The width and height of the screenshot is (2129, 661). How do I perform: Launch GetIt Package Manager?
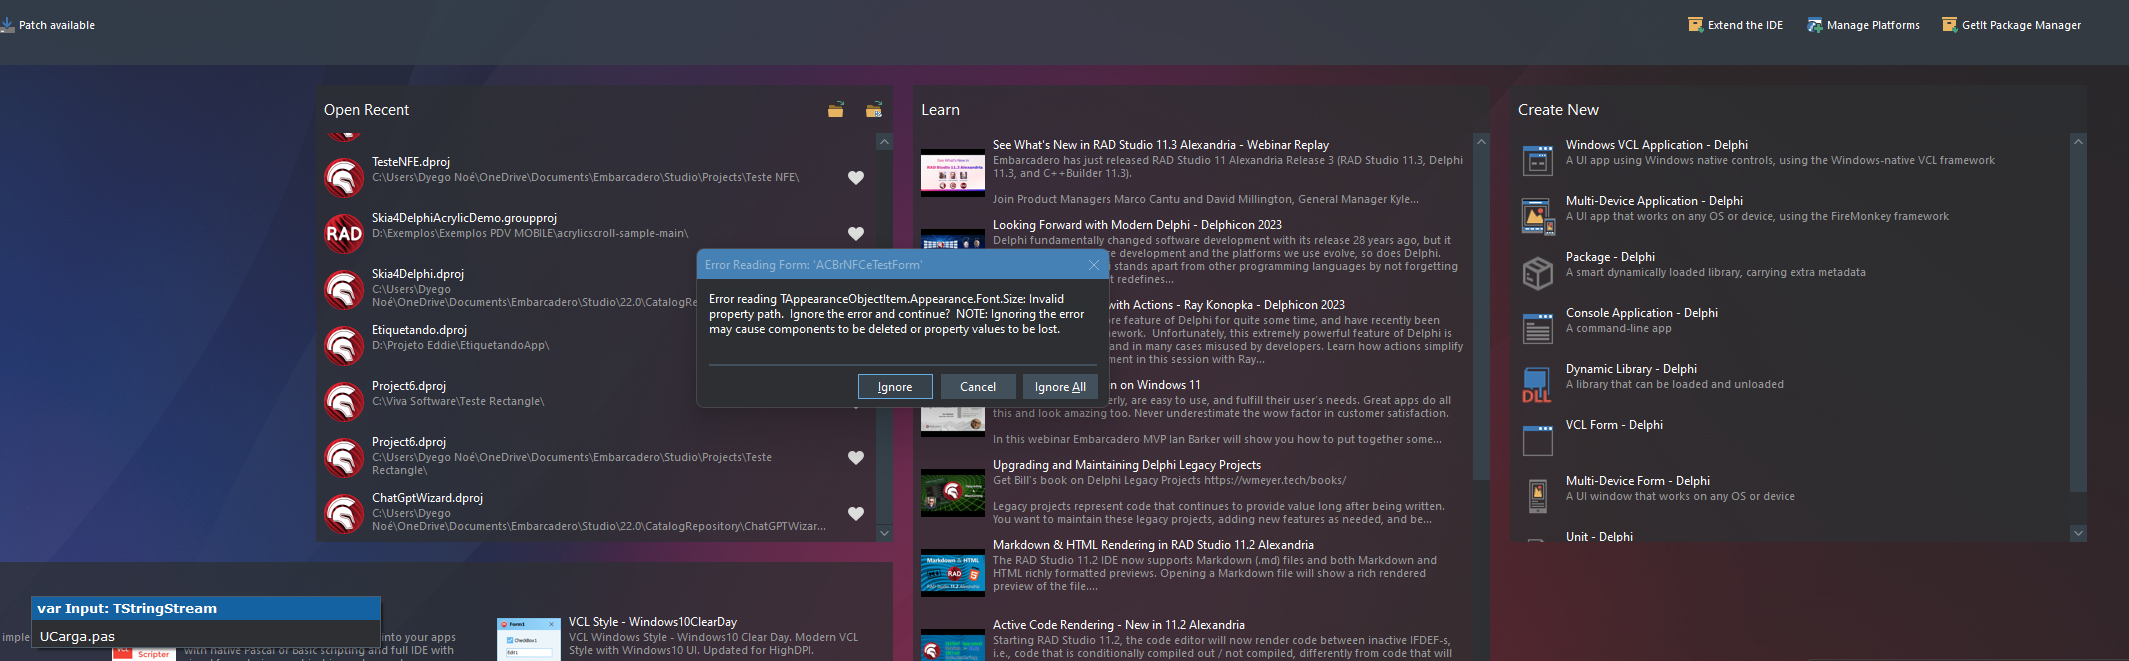click(2011, 25)
